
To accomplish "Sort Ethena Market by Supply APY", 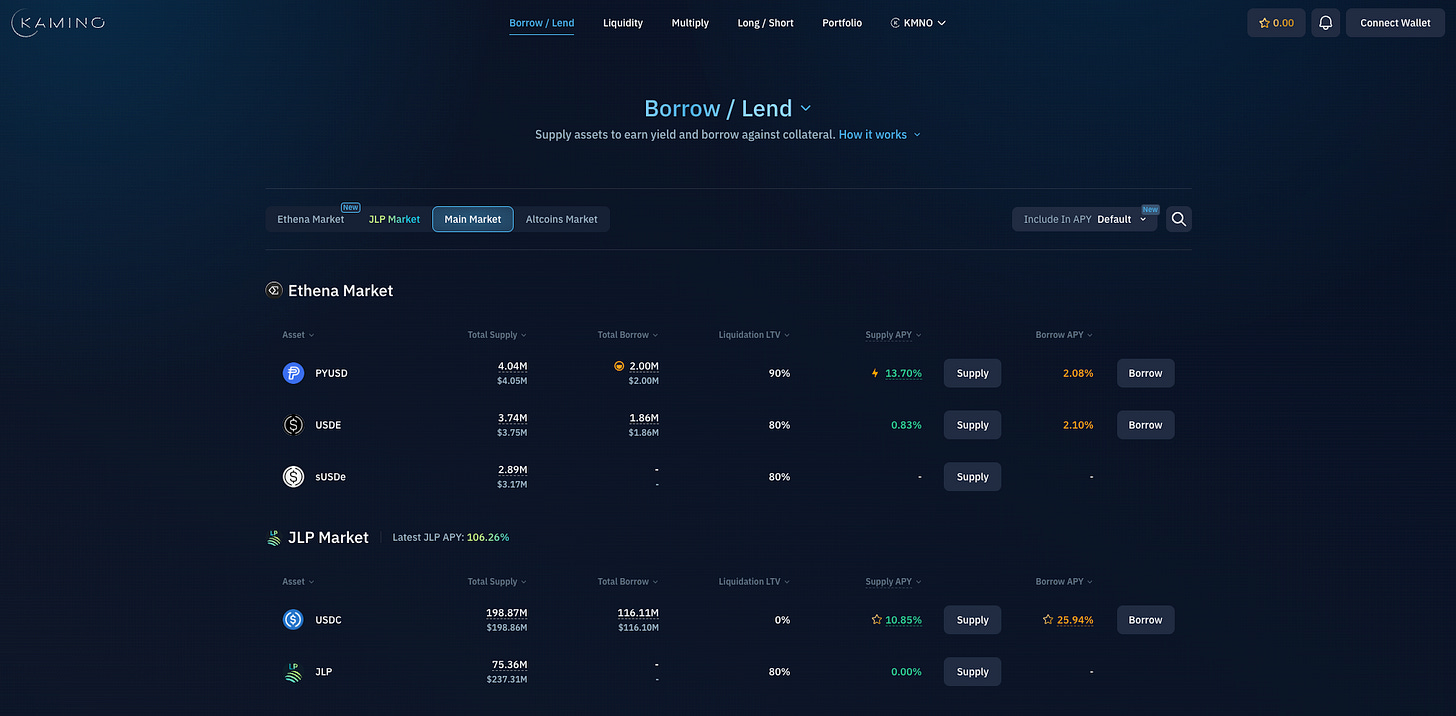I will point(894,335).
